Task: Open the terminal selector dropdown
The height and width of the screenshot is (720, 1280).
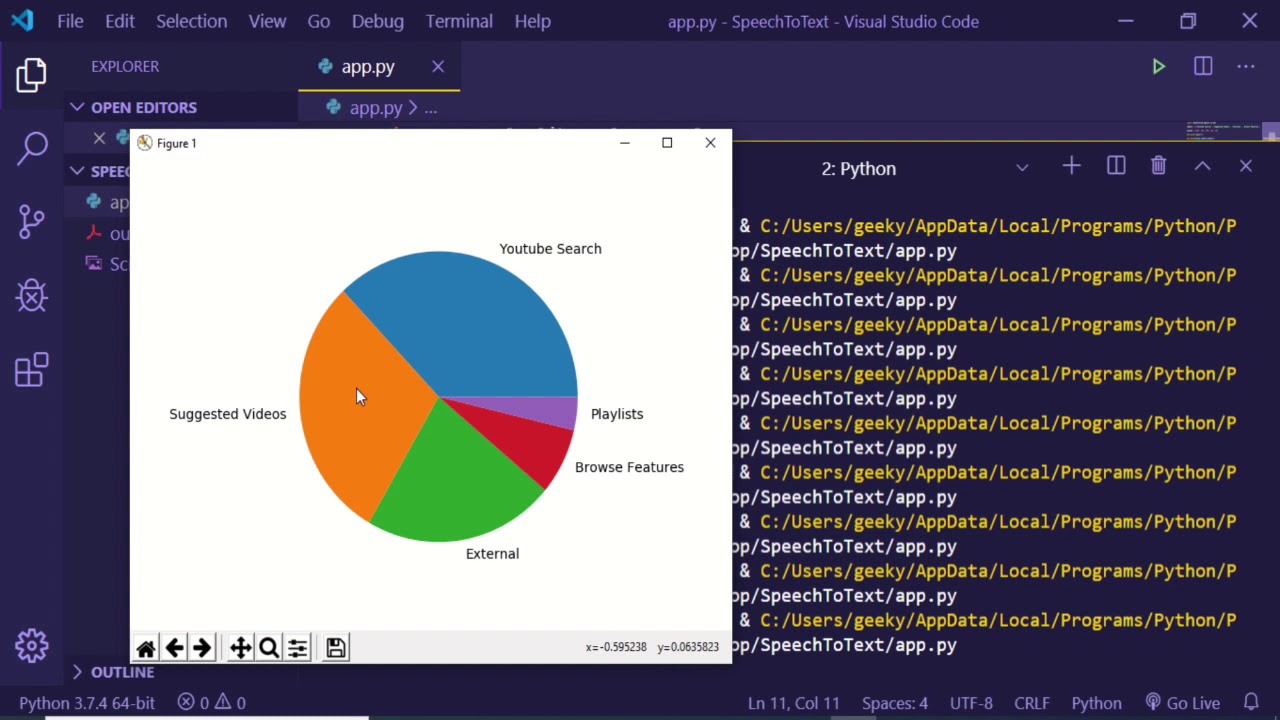Action: pyautogui.click(x=1022, y=168)
